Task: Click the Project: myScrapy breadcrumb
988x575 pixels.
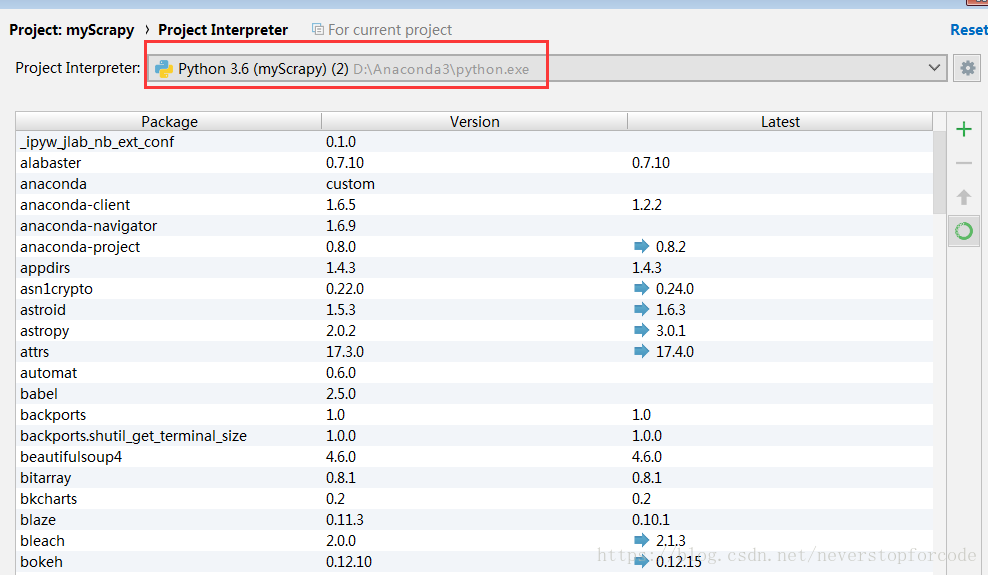Action: point(72,30)
